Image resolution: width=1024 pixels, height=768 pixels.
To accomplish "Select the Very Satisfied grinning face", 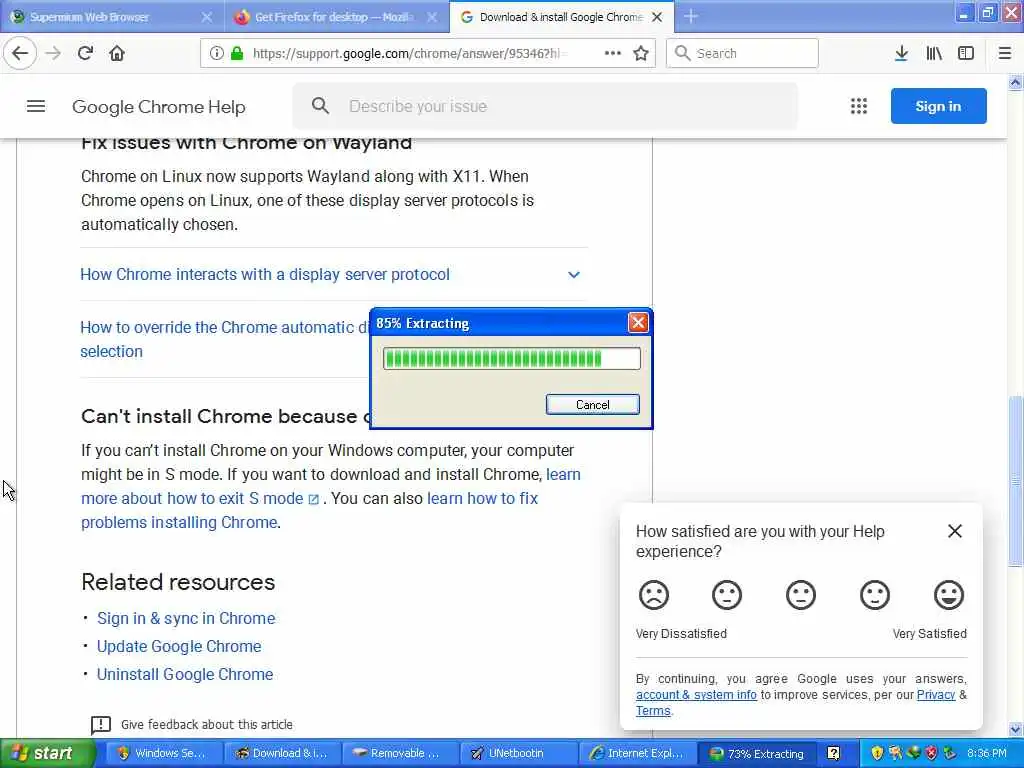I will click(948, 595).
